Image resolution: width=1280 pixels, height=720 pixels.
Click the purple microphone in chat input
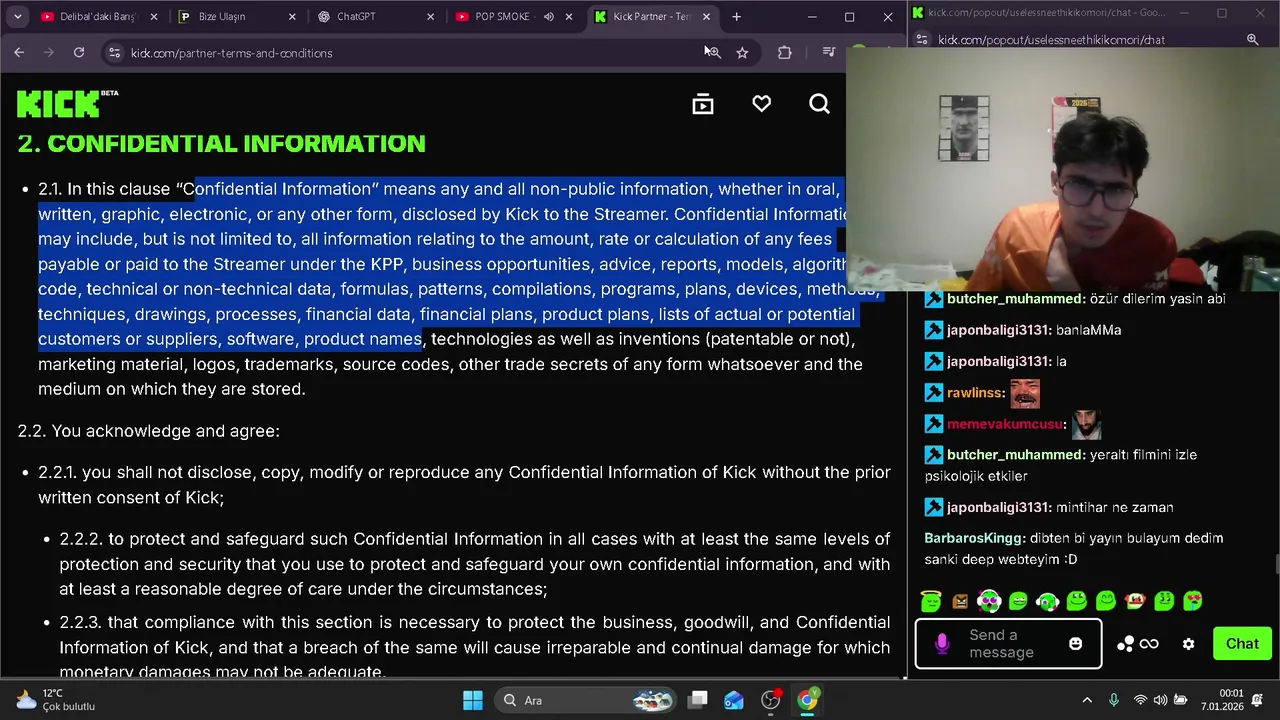click(941, 644)
